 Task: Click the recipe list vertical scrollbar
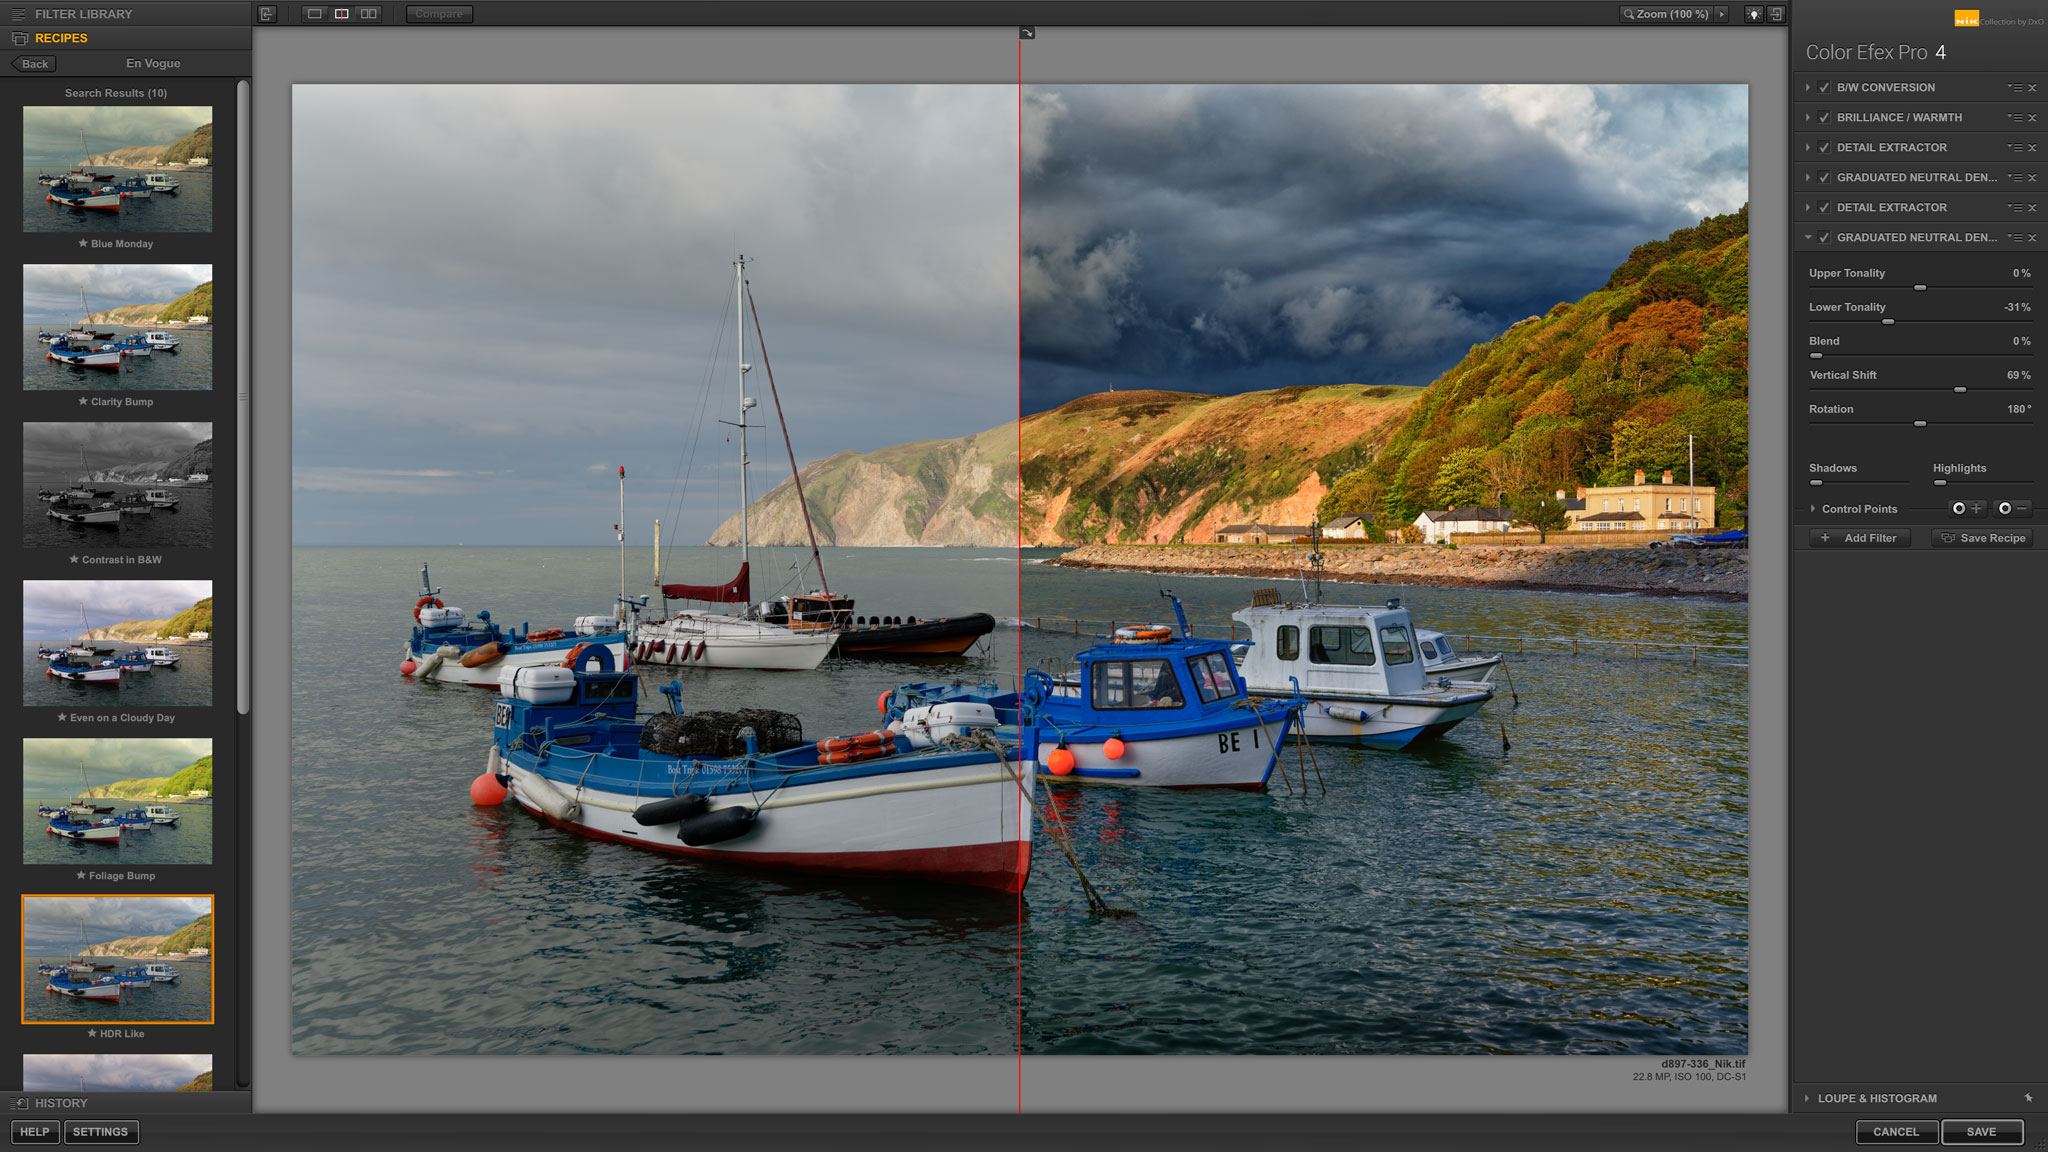point(242,397)
